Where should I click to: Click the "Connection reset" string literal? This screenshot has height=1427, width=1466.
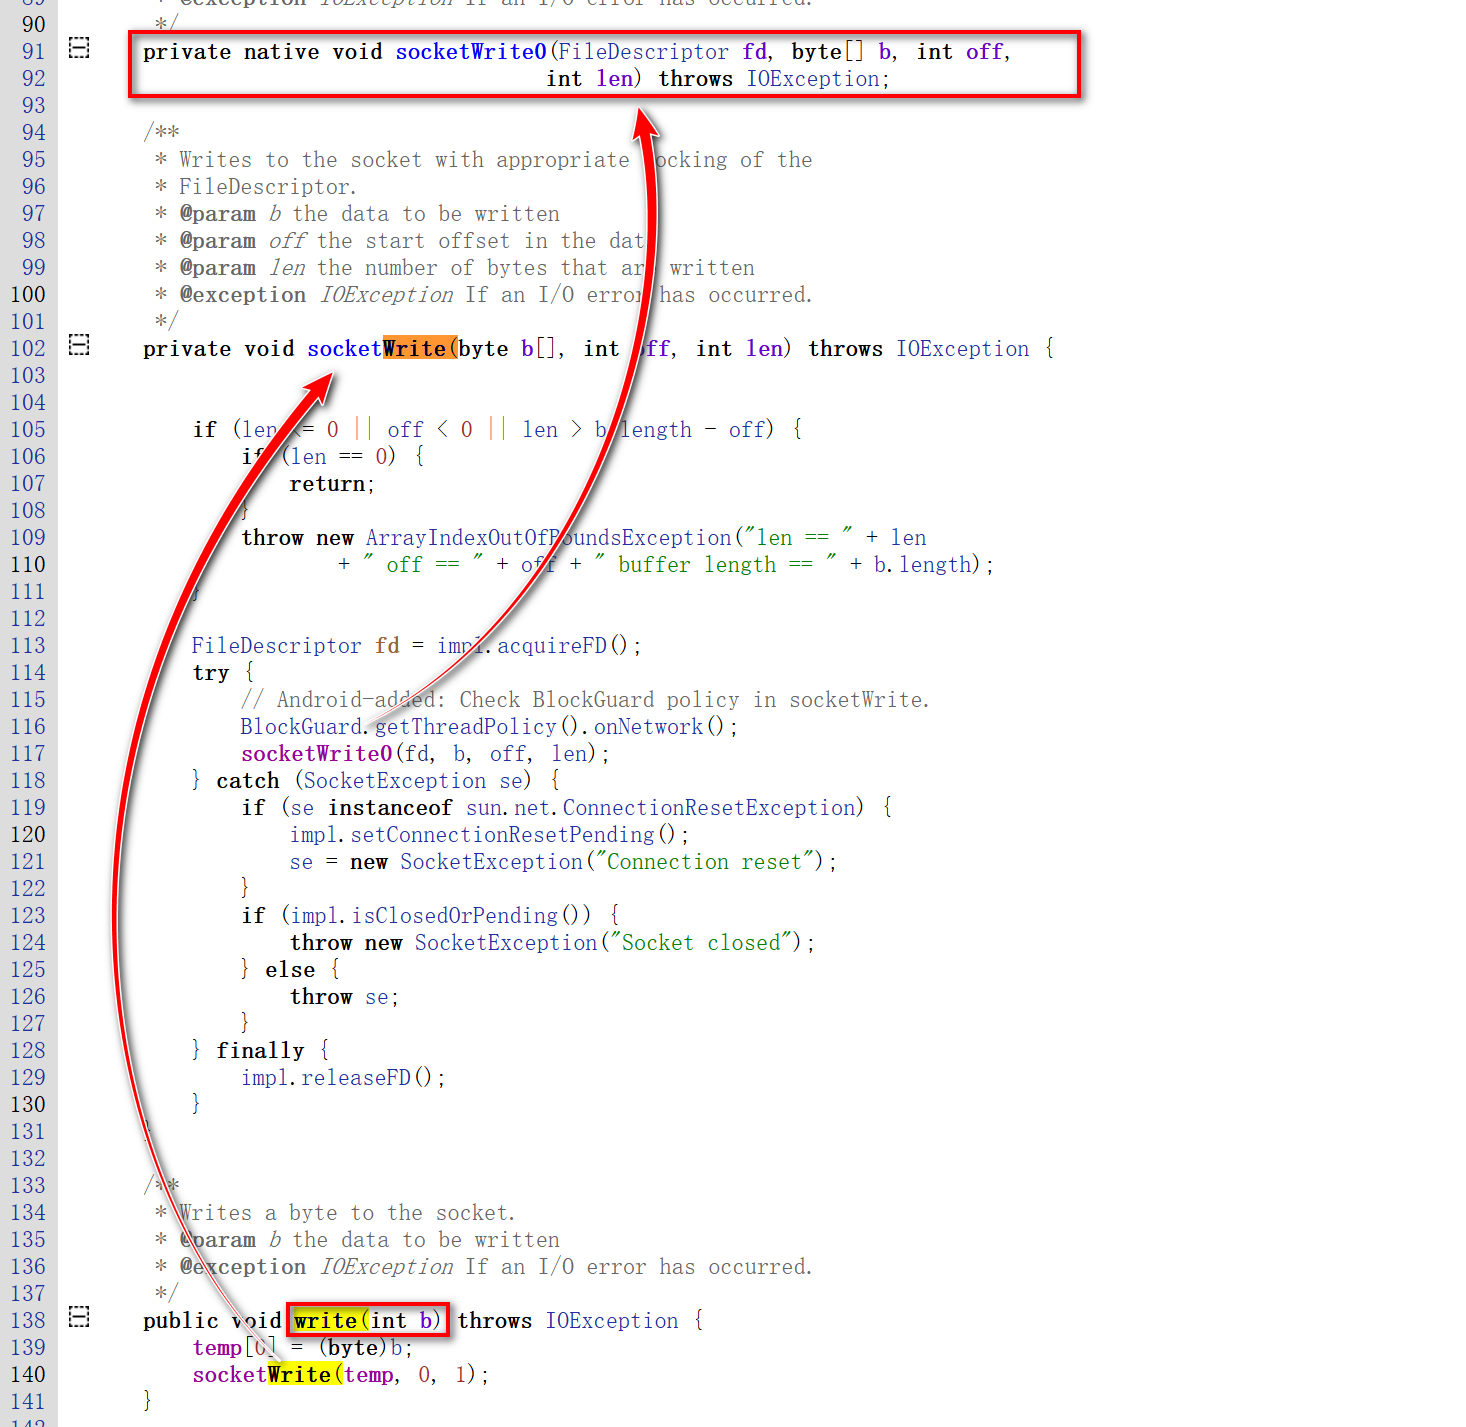click(703, 861)
